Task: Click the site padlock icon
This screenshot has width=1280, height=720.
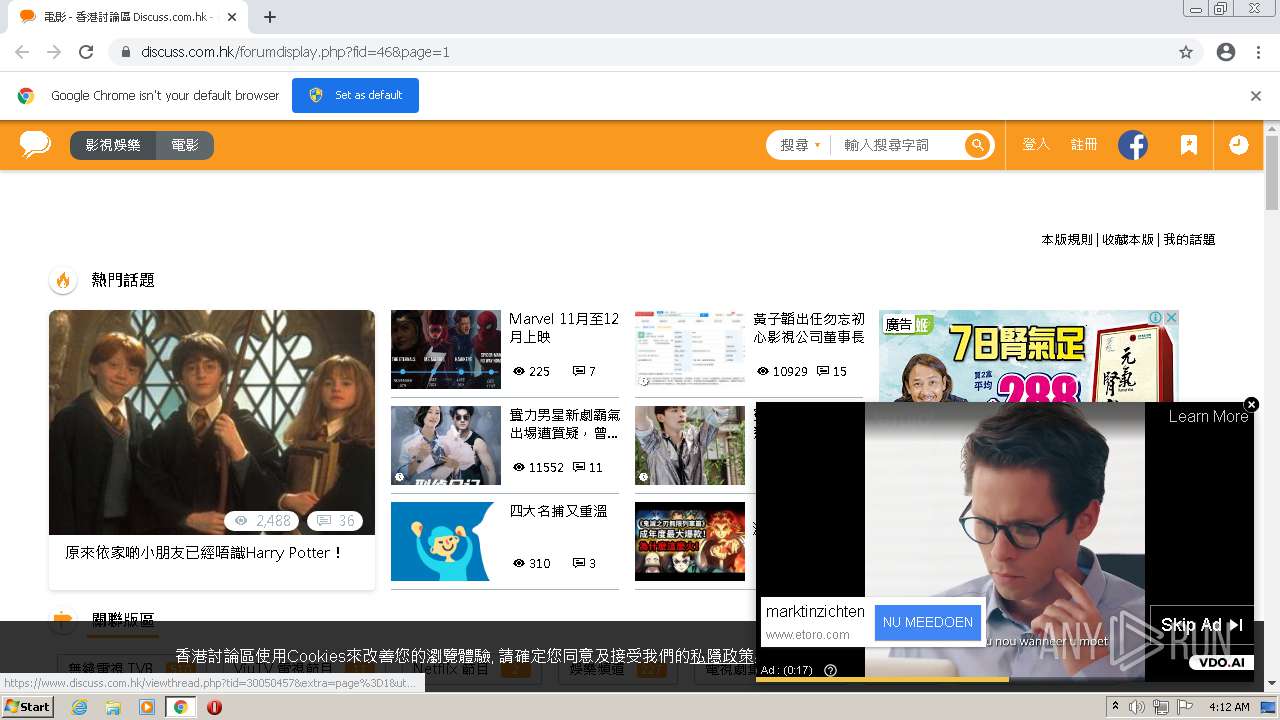Action: [126, 52]
